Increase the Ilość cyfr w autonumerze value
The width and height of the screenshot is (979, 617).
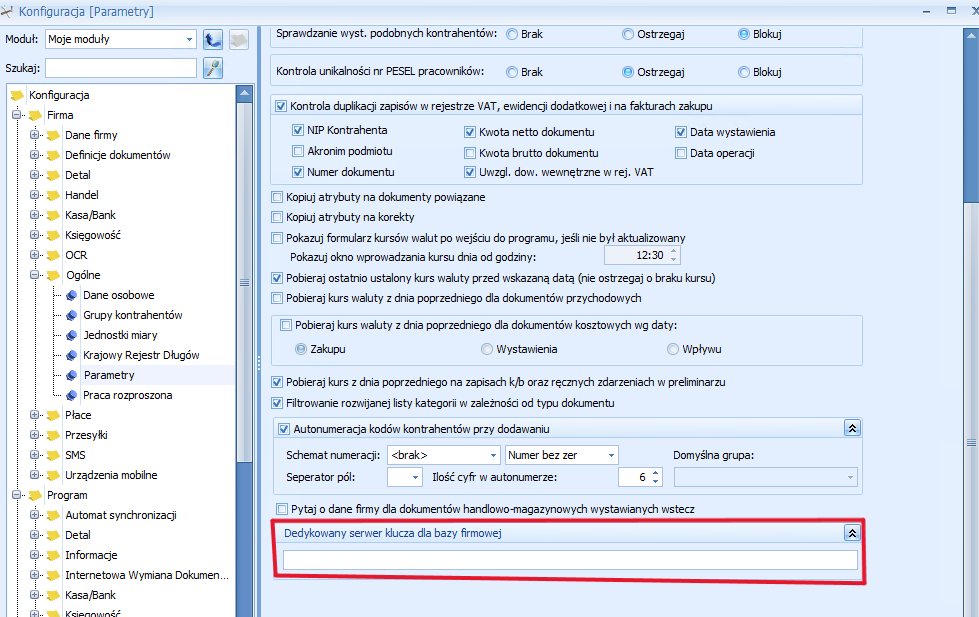pos(656,472)
